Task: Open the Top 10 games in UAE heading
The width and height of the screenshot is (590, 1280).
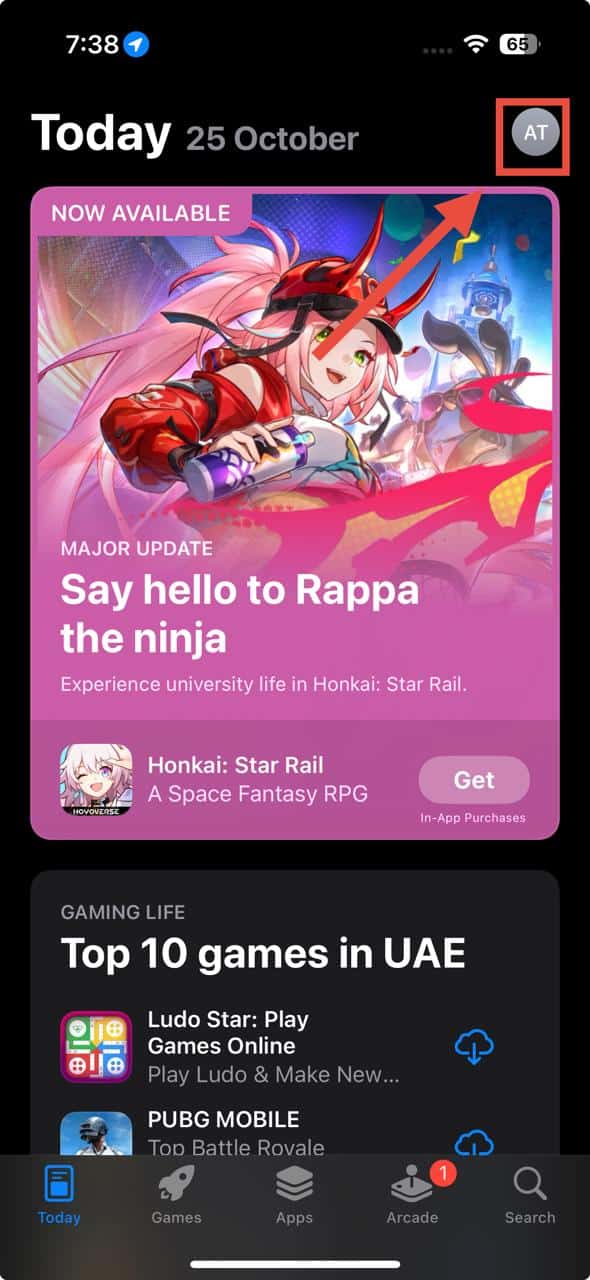Action: [x=263, y=953]
